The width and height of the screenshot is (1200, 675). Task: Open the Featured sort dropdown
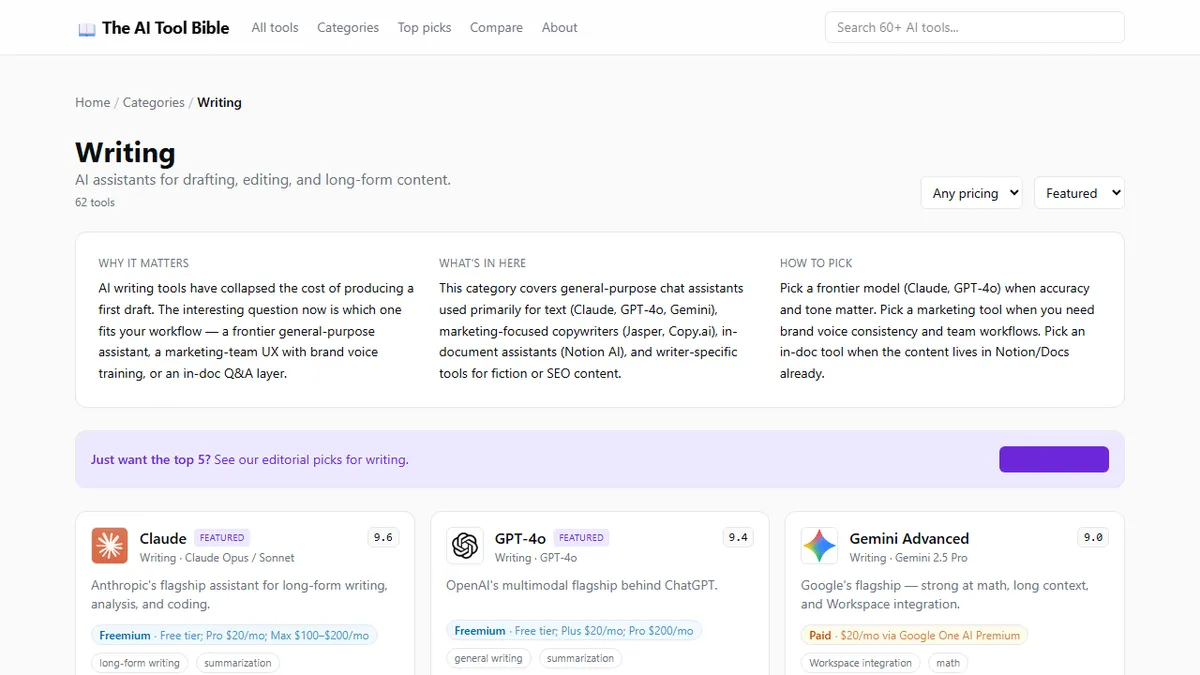pos(1079,193)
